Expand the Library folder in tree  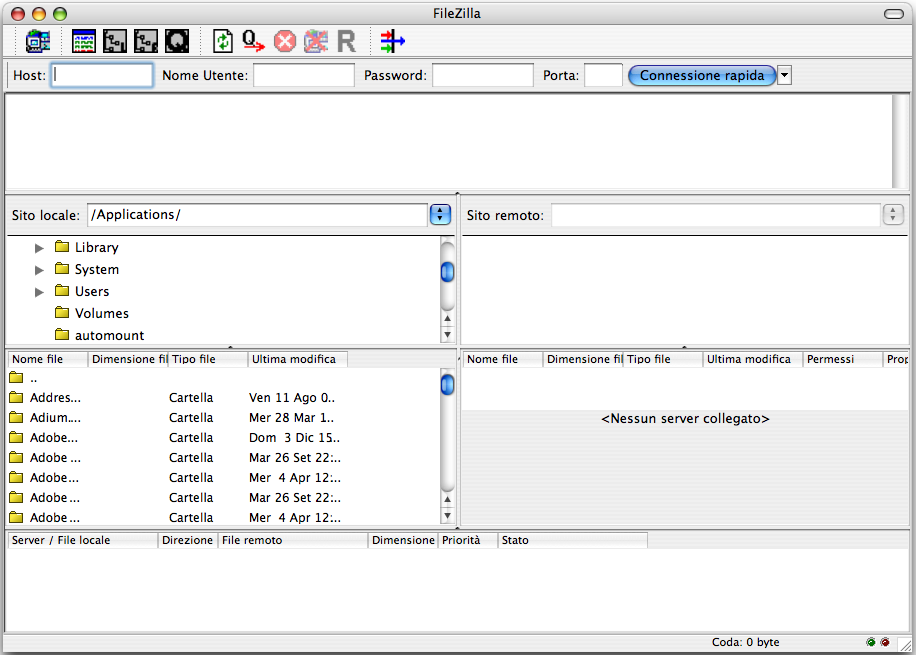40,248
